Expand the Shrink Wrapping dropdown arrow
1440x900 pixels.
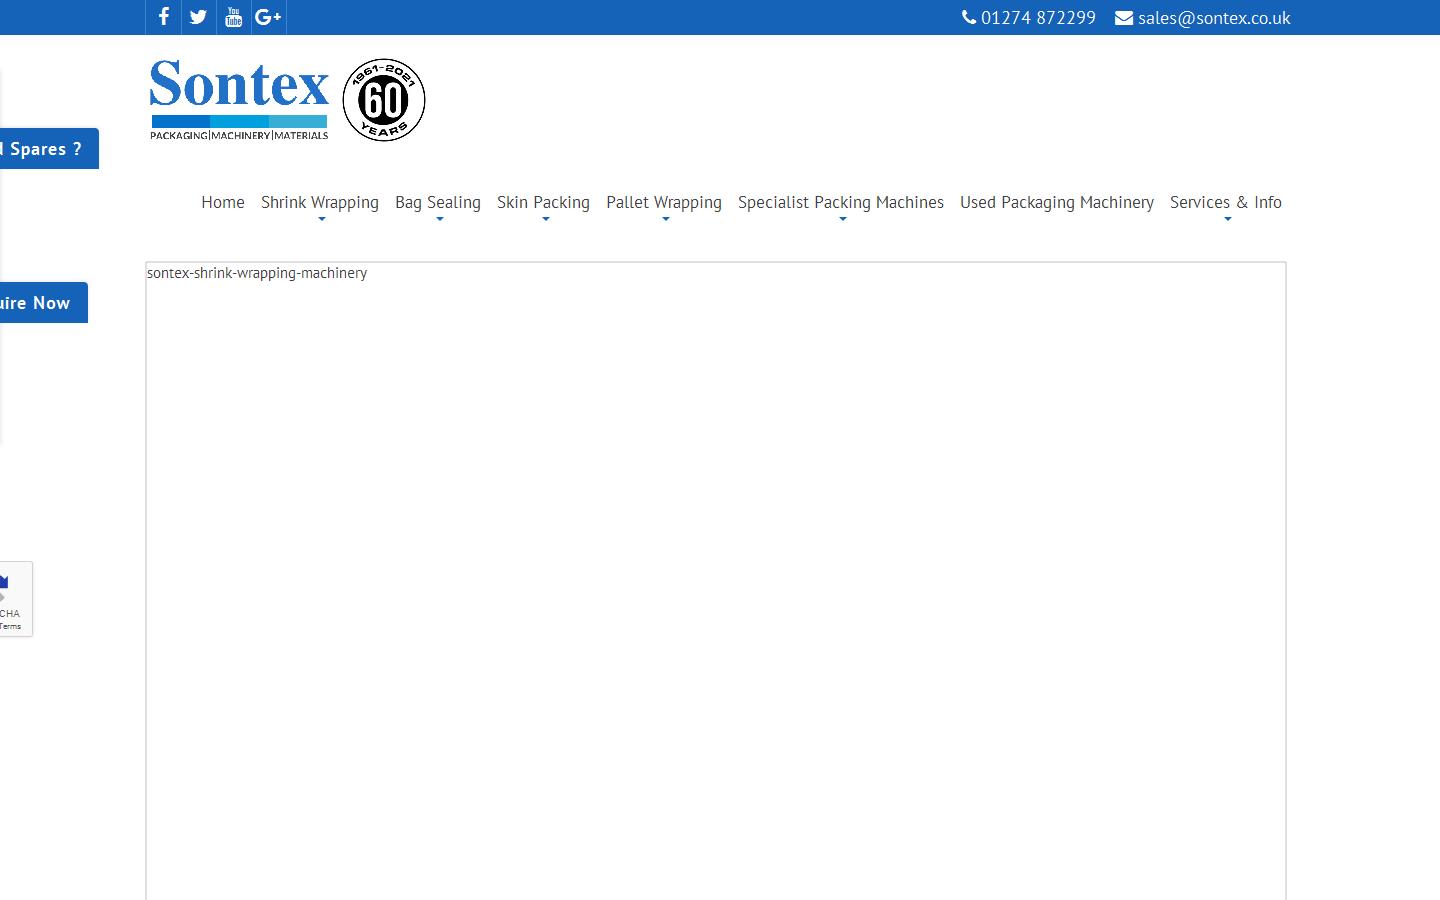(320, 218)
